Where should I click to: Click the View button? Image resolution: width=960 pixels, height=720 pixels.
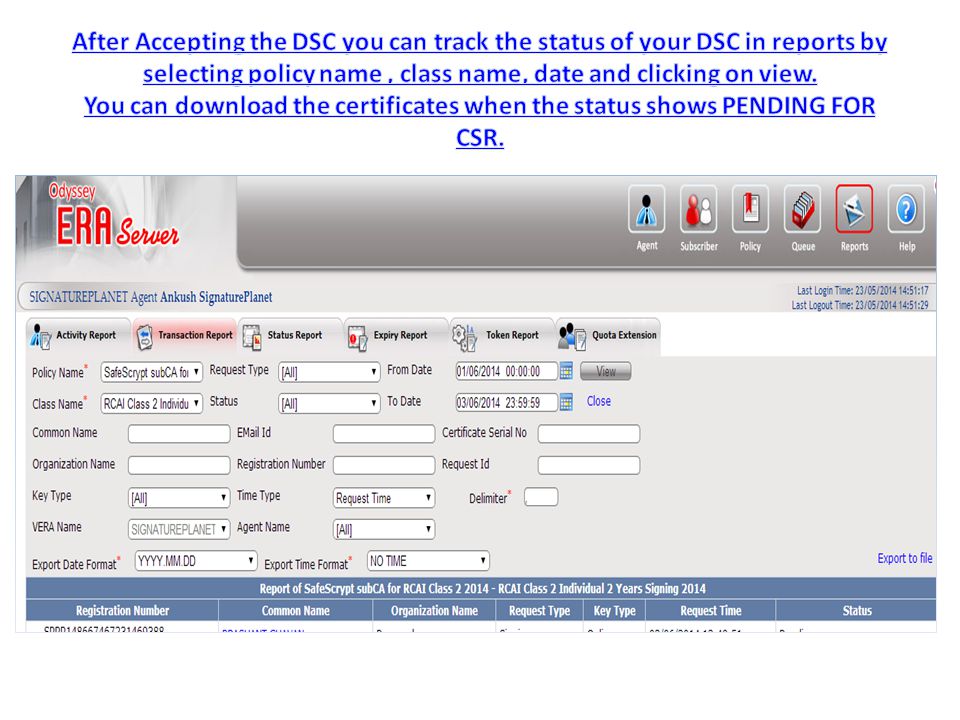click(x=606, y=371)
